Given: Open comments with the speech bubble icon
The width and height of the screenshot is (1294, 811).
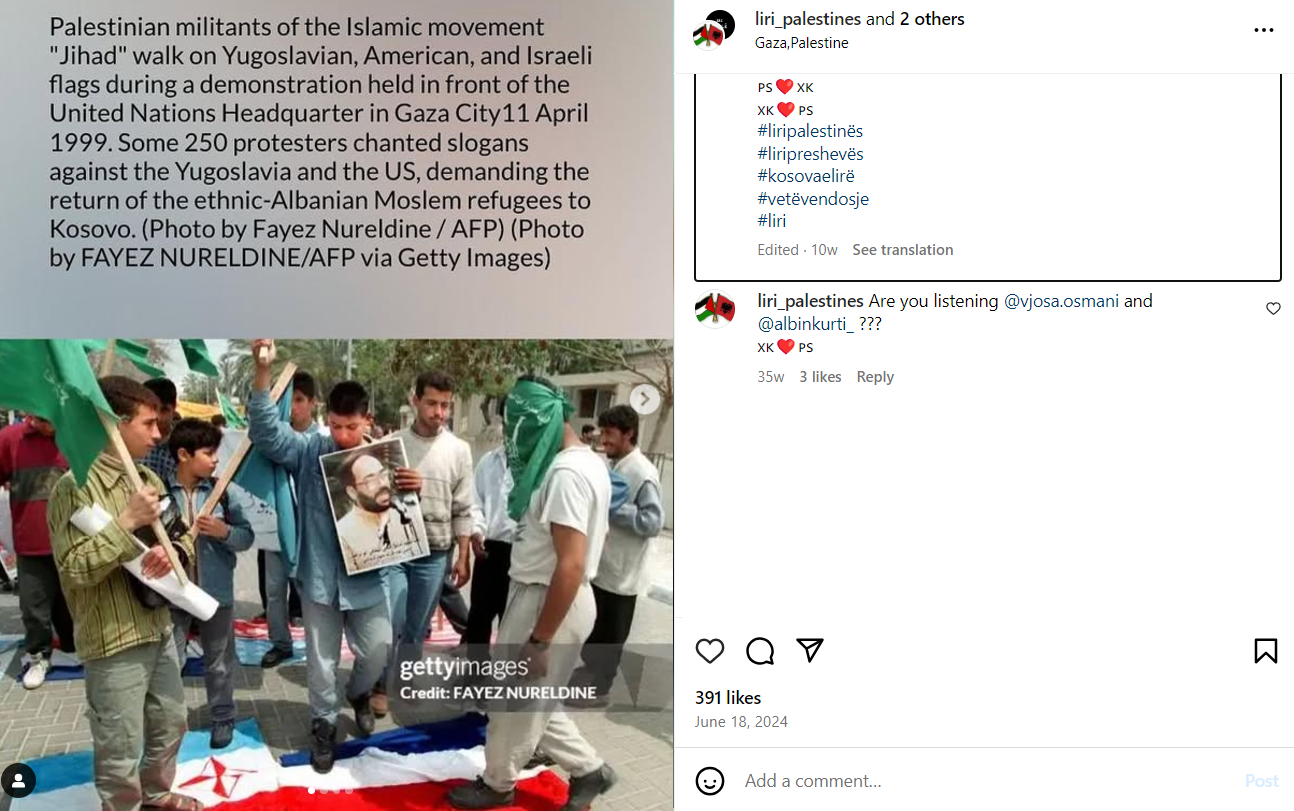Looking at the screenshot, I should pos(760,651).
